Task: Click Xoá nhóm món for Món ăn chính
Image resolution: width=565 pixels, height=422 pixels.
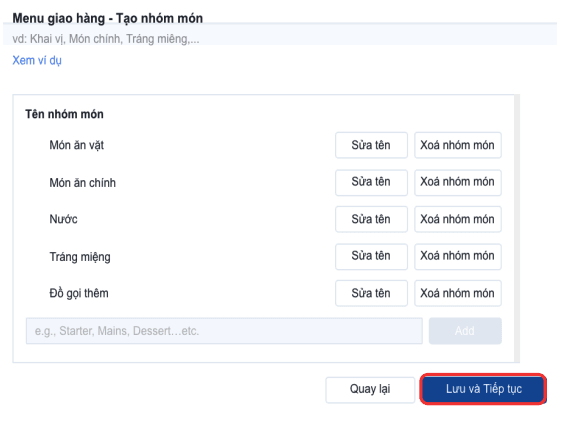Action: (458, 183)
